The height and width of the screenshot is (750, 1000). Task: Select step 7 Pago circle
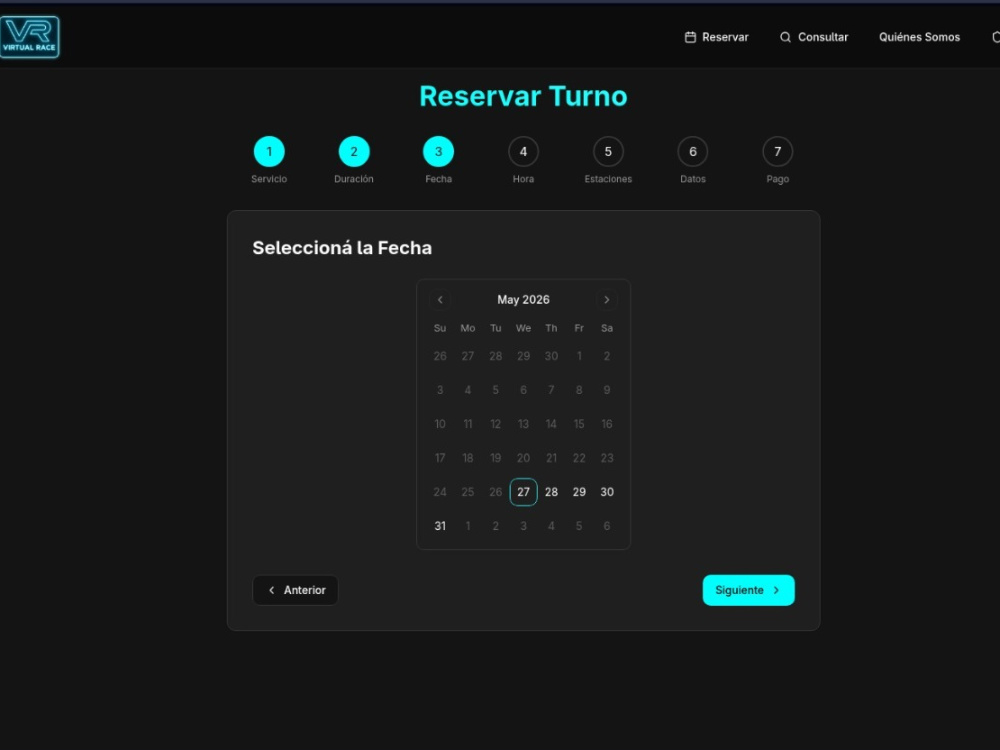(x=777, y=152)
